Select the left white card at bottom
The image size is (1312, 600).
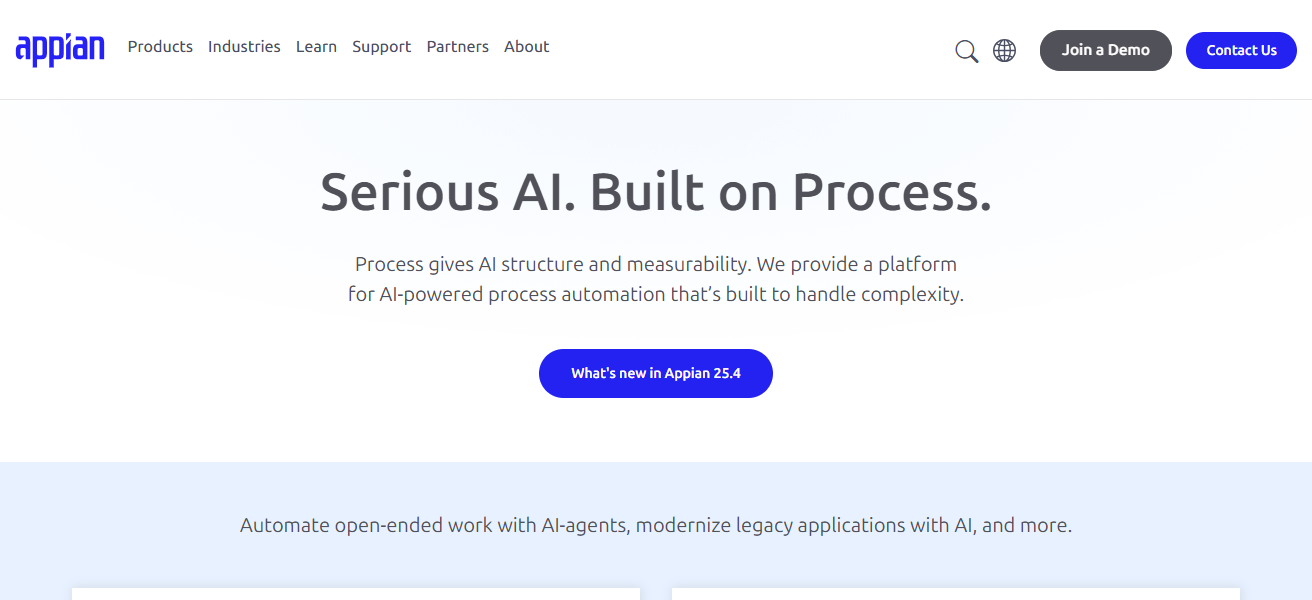(355, 593)
